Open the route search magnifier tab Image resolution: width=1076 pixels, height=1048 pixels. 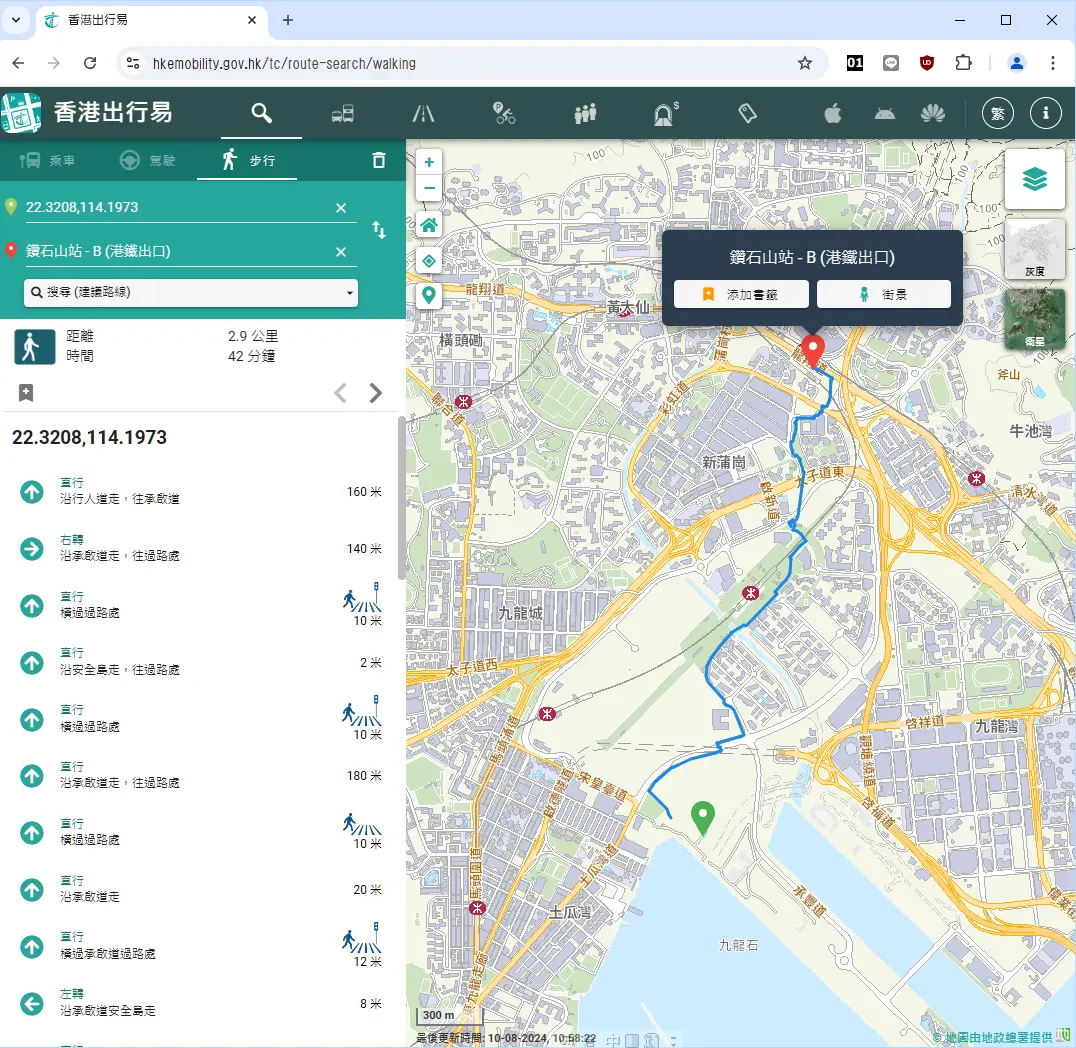coord(261,113)
